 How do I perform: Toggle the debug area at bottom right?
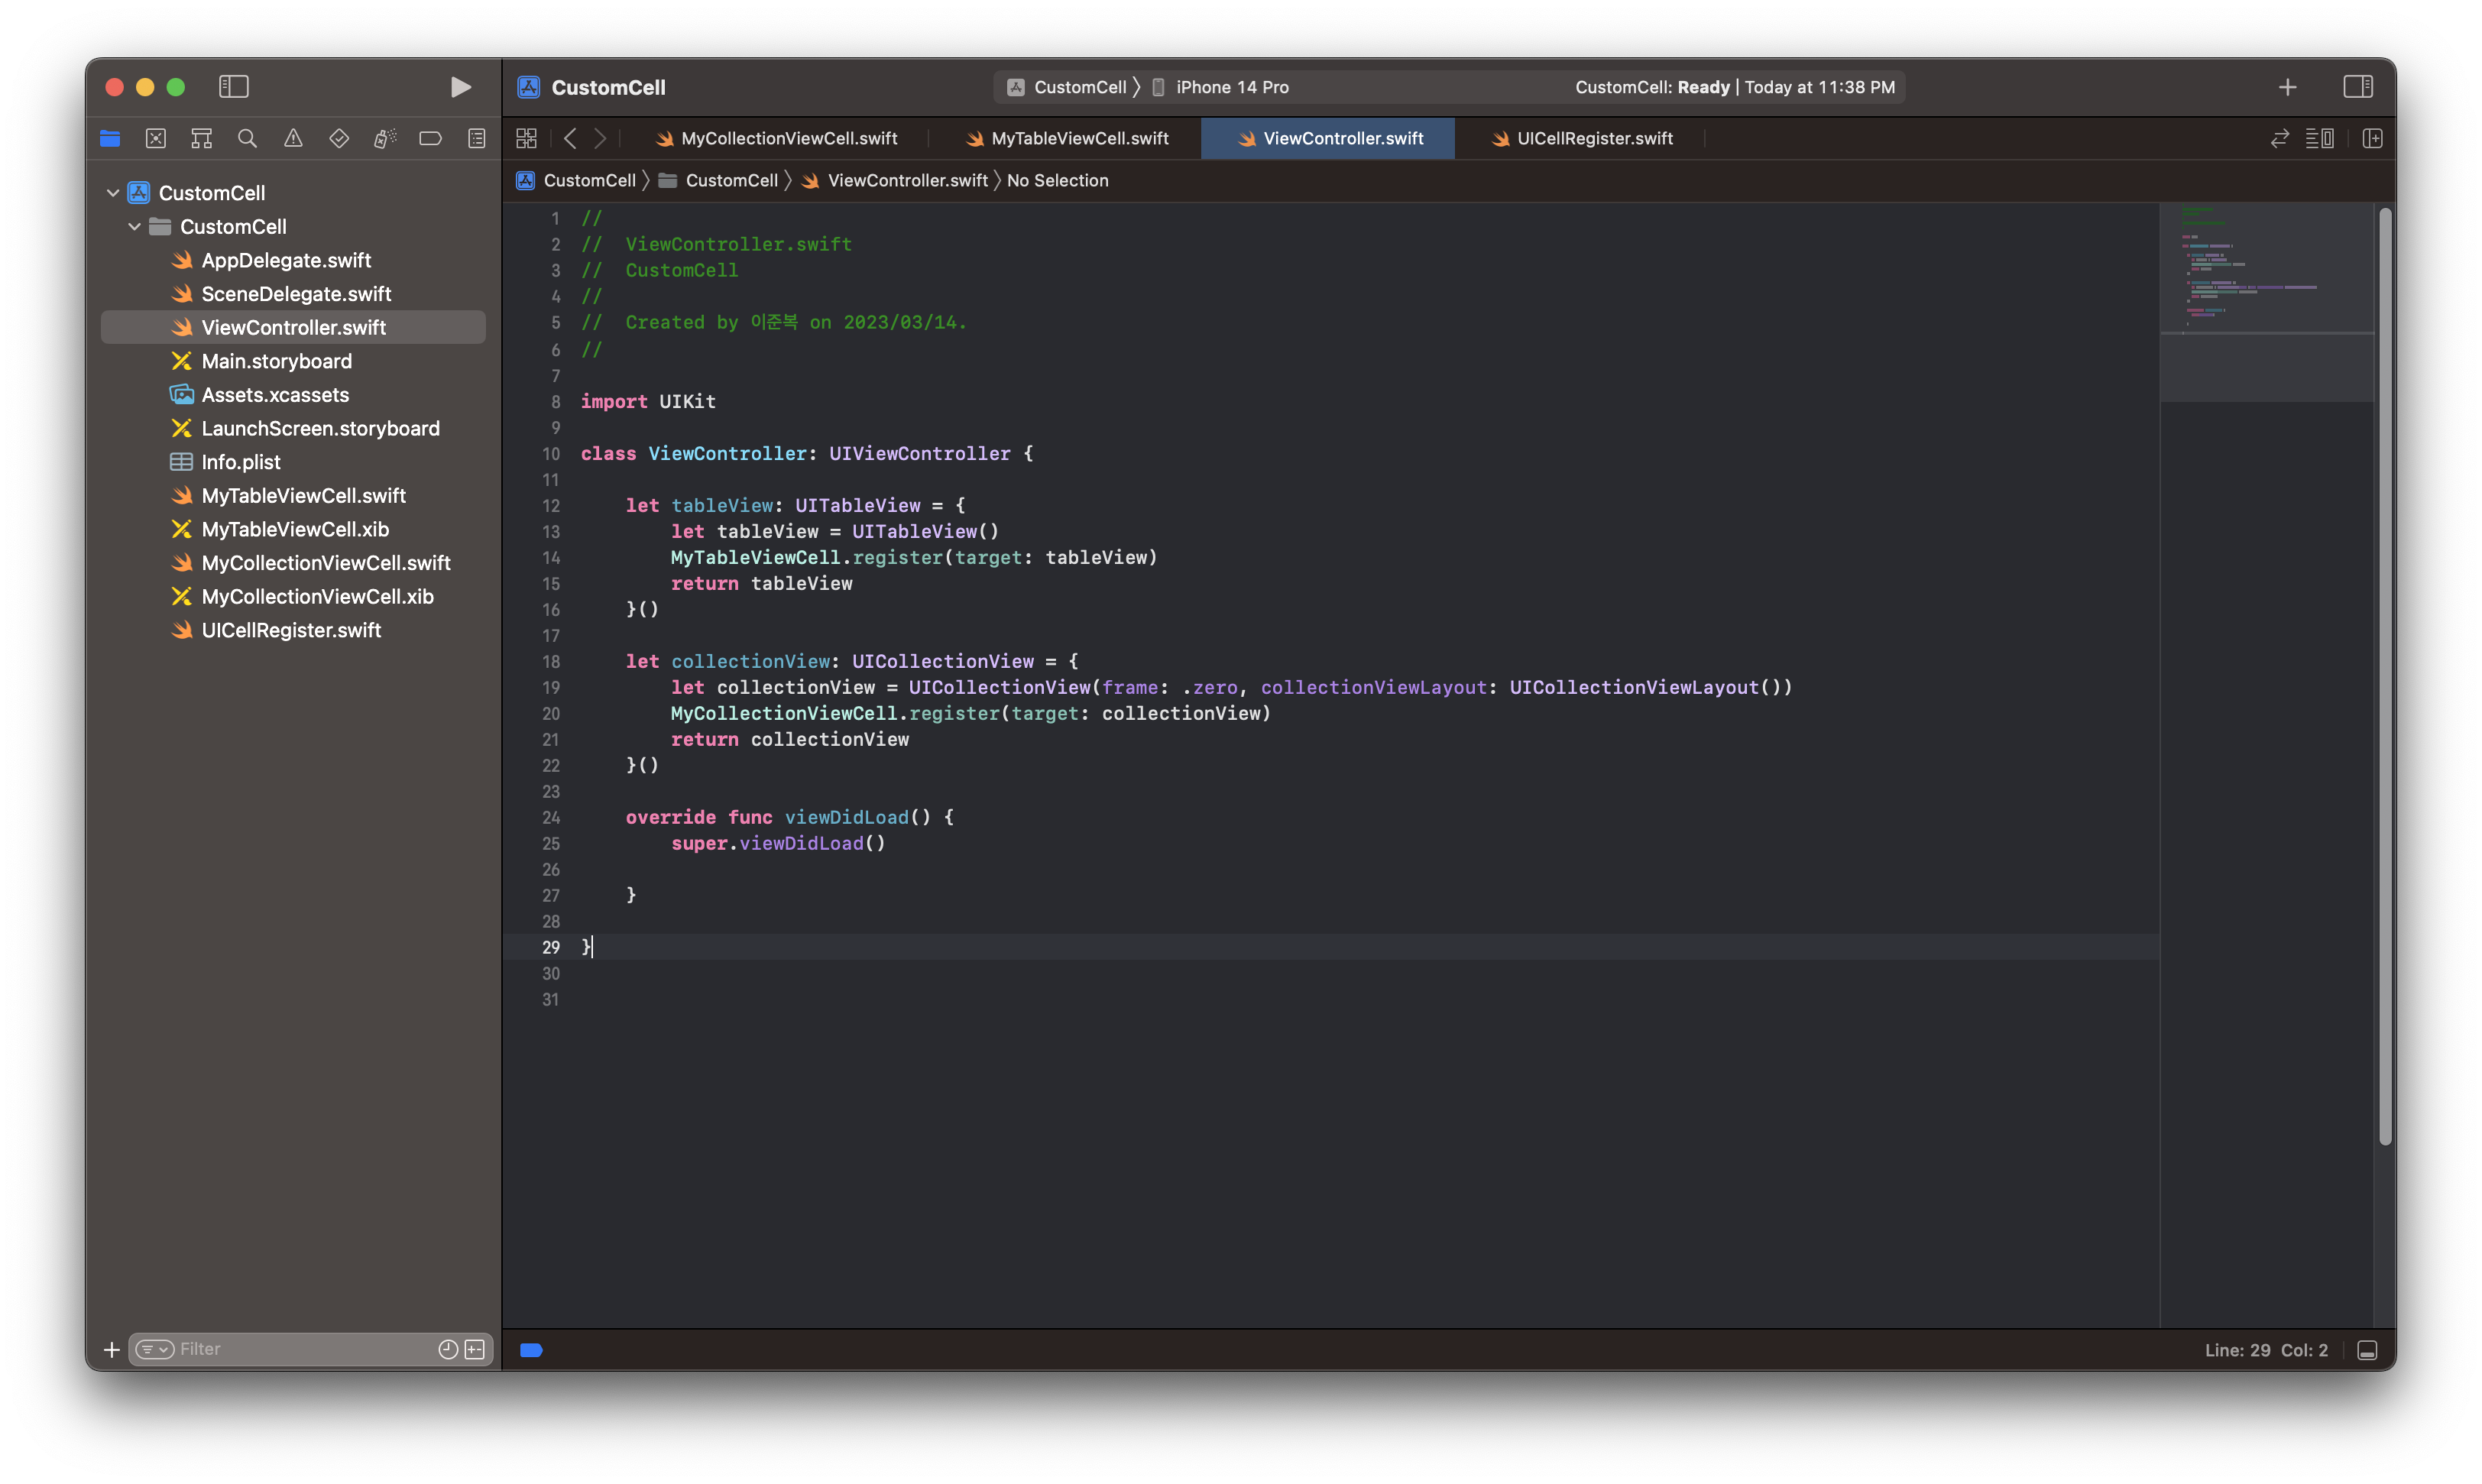pyautogui.click(x=2366, y=1350)
